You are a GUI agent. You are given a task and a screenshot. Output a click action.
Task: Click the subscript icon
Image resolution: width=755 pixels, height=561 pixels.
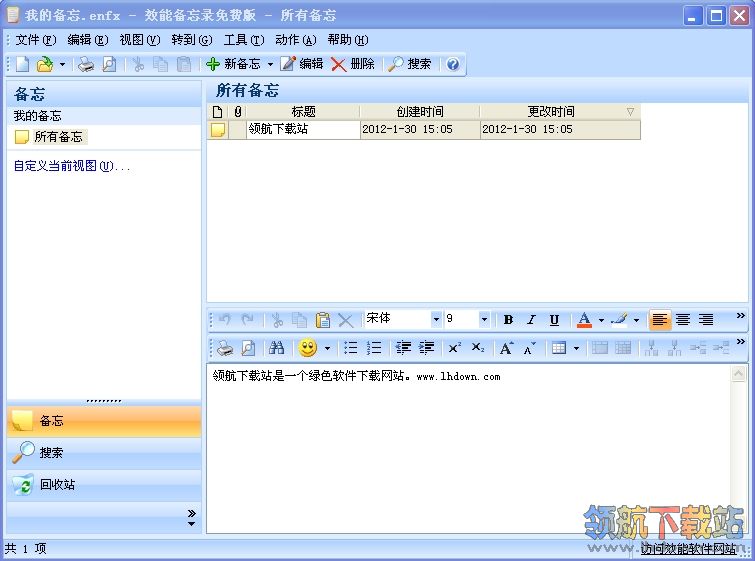point(478,348)
